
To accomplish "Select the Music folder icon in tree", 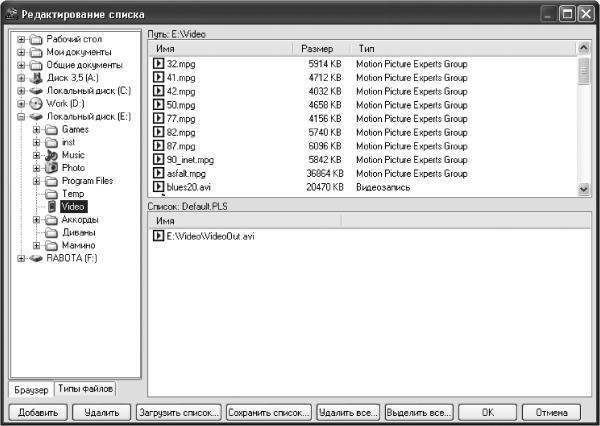I will (x=51, y=155).
